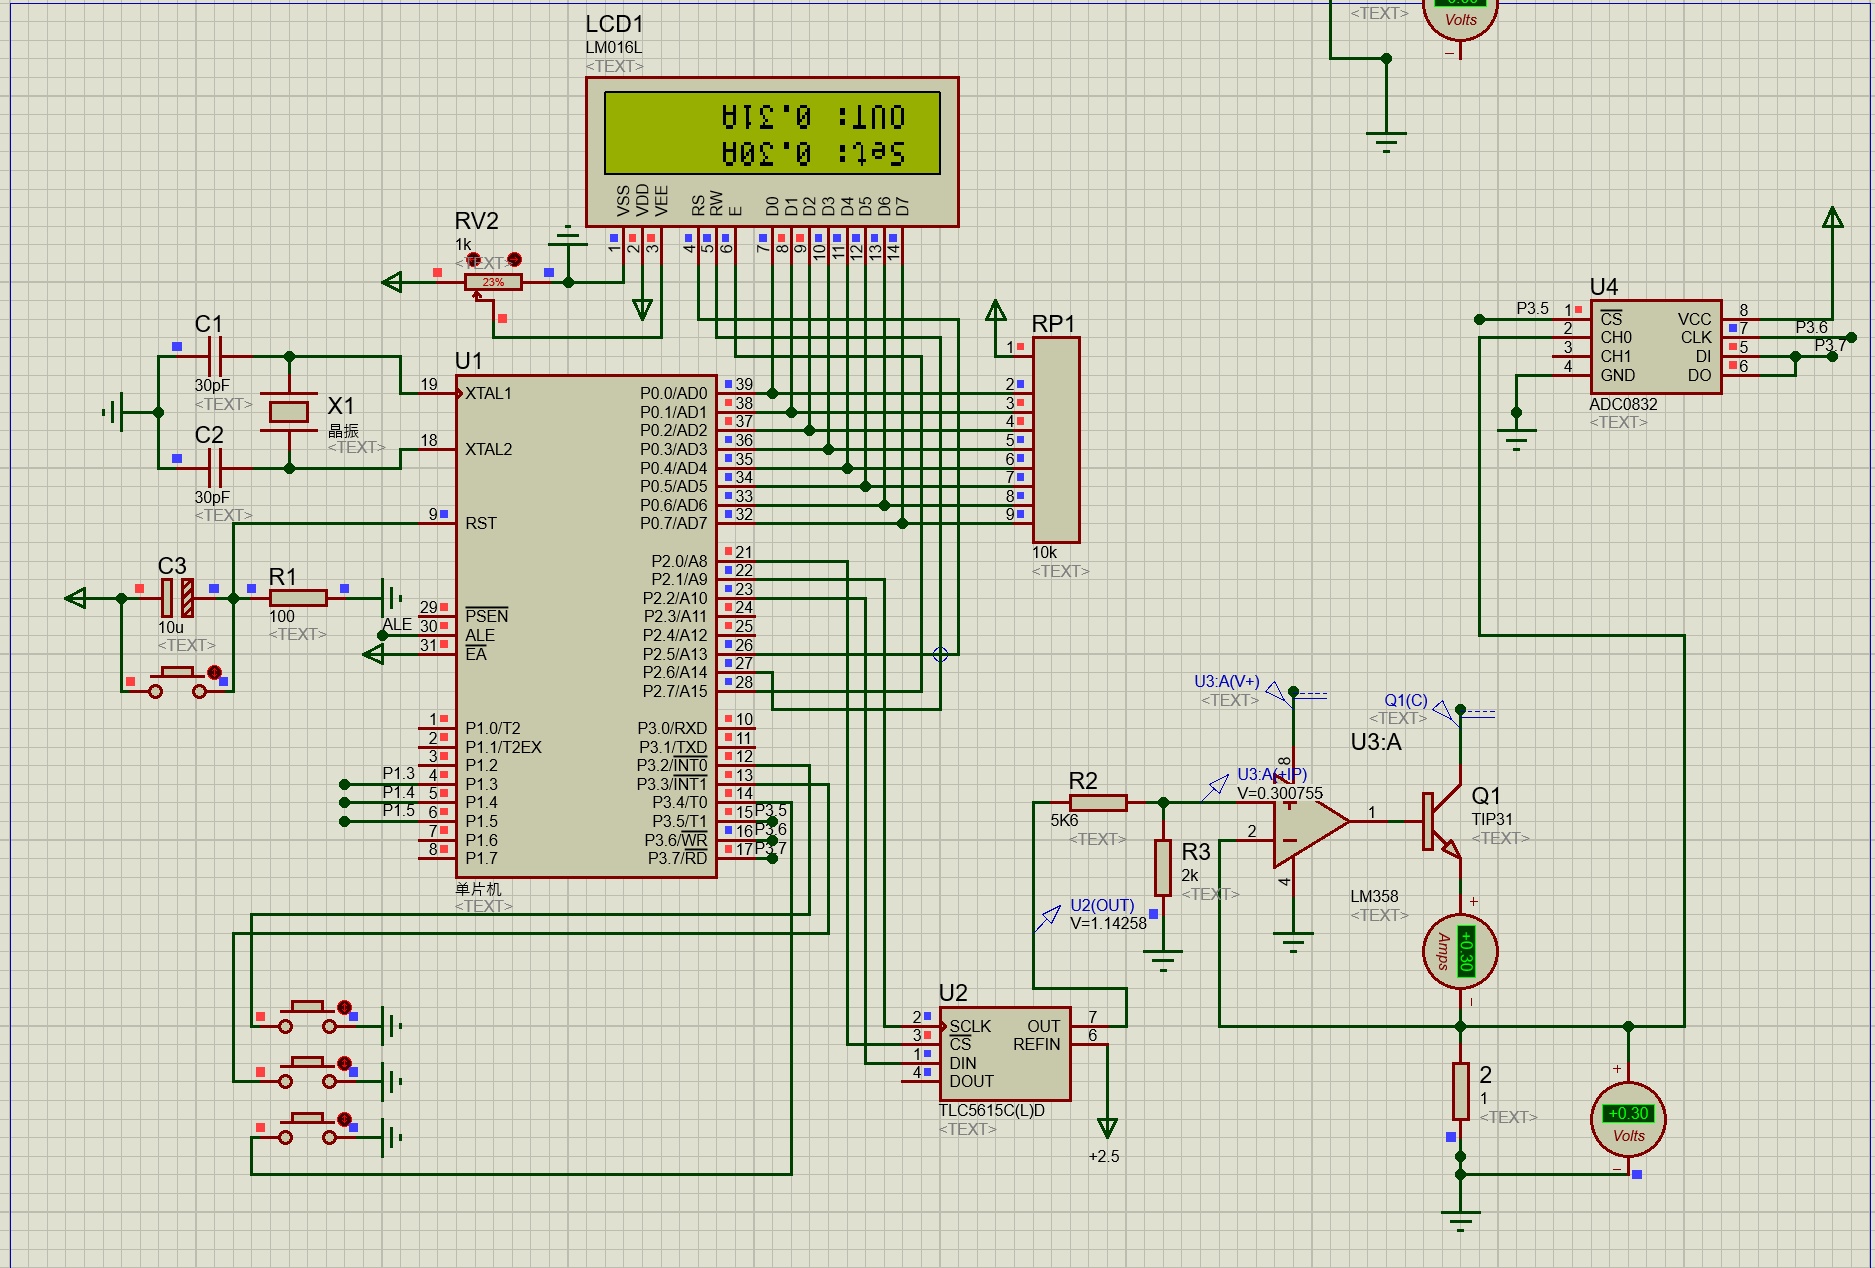1875x1268 pixels.
Task: Click the REFIN pin label on U2
Action: [1036, 1044]
